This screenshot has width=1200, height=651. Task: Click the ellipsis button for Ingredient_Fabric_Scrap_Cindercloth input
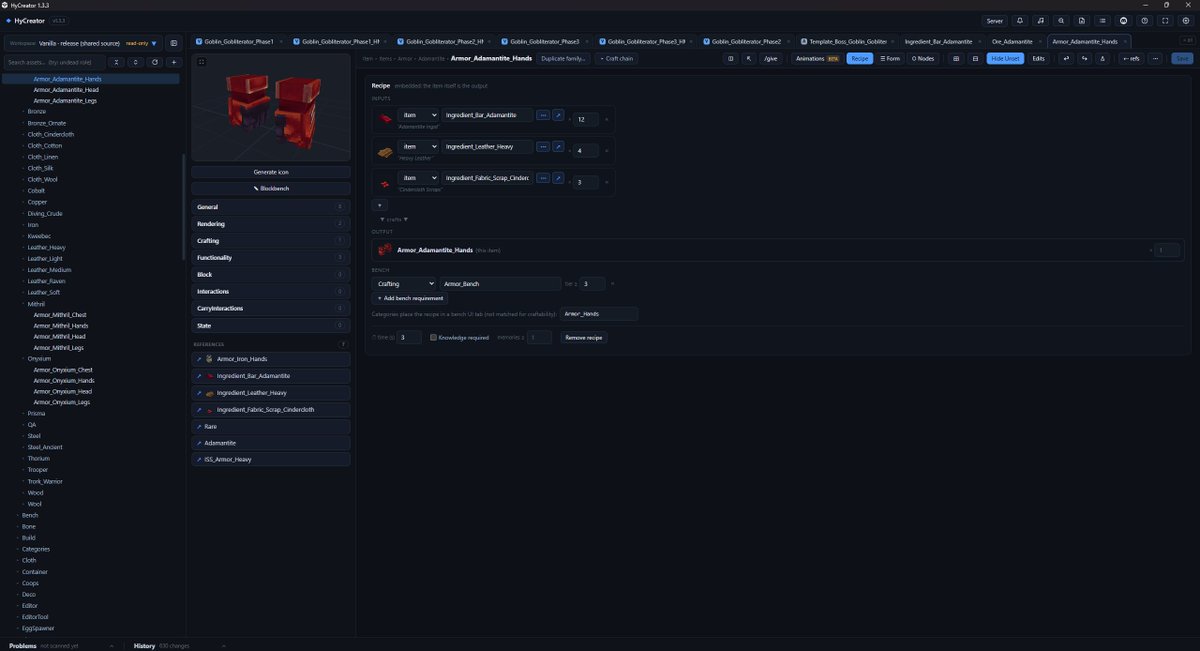click(x=543, y=178)
